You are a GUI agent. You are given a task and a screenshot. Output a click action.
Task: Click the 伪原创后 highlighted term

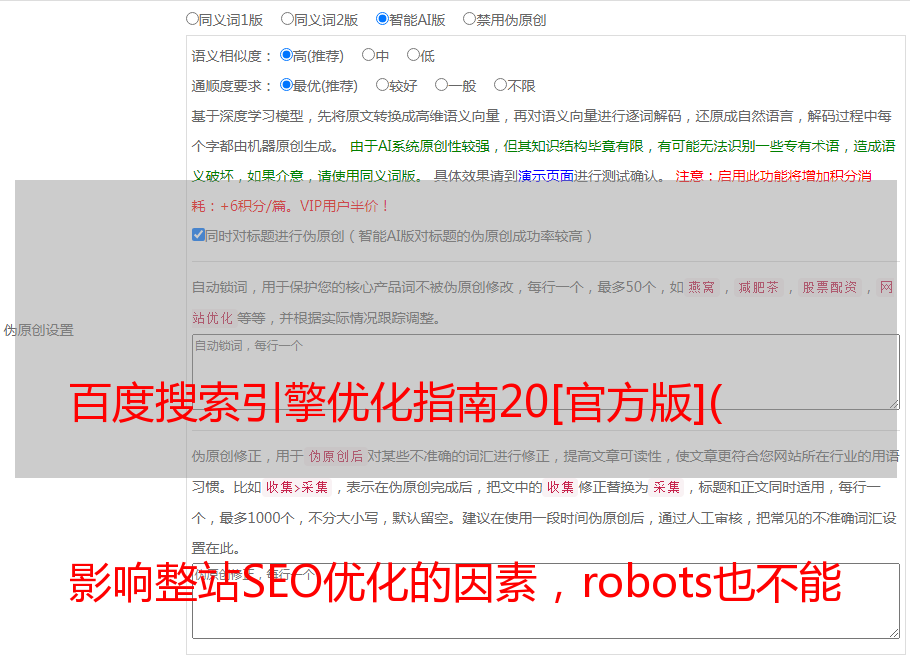coord(336,456)
